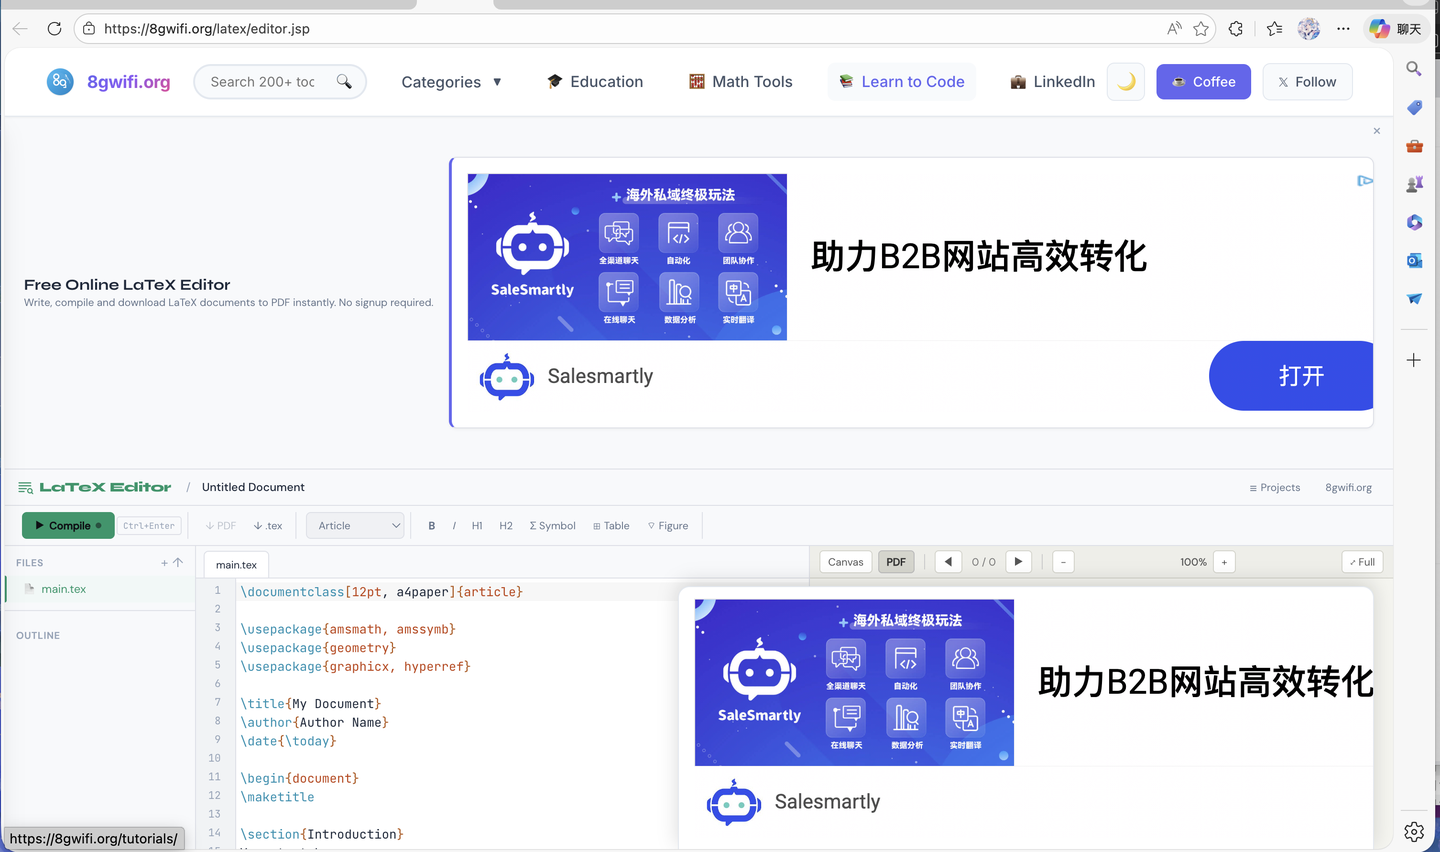Image resolution: width=1440 pixels, height=852 pixels.
Task: Go to the previous PDF page
Action: pyautogui.click(x=948, y=562)
